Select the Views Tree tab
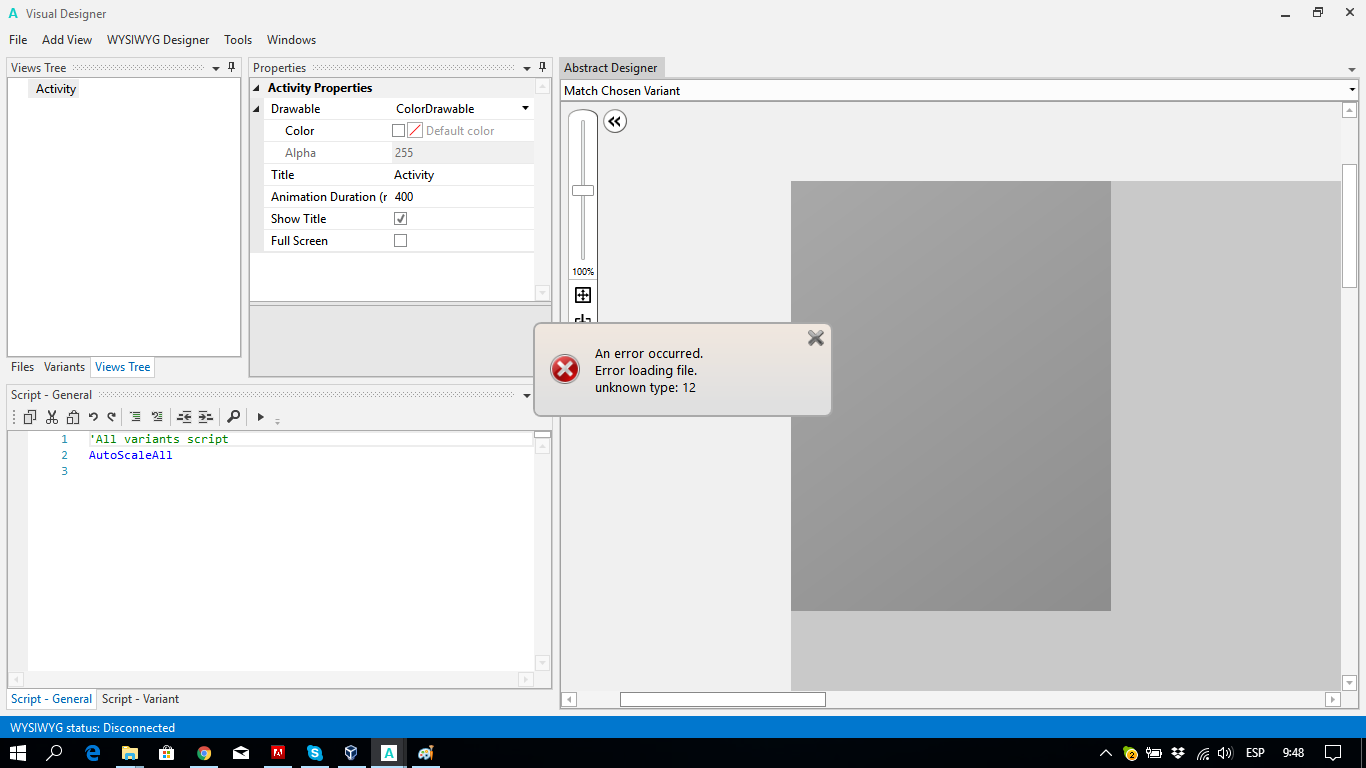The image size is (1366, 768). [x=123, y=367]
